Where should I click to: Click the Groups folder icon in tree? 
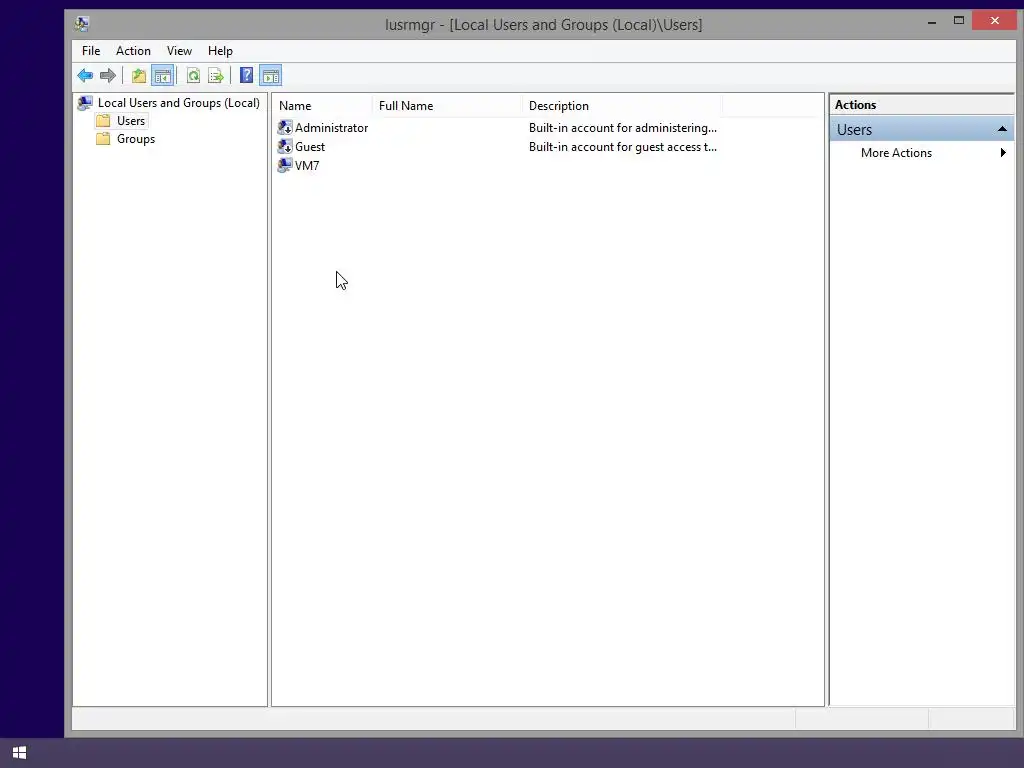[x=103, y=138]
